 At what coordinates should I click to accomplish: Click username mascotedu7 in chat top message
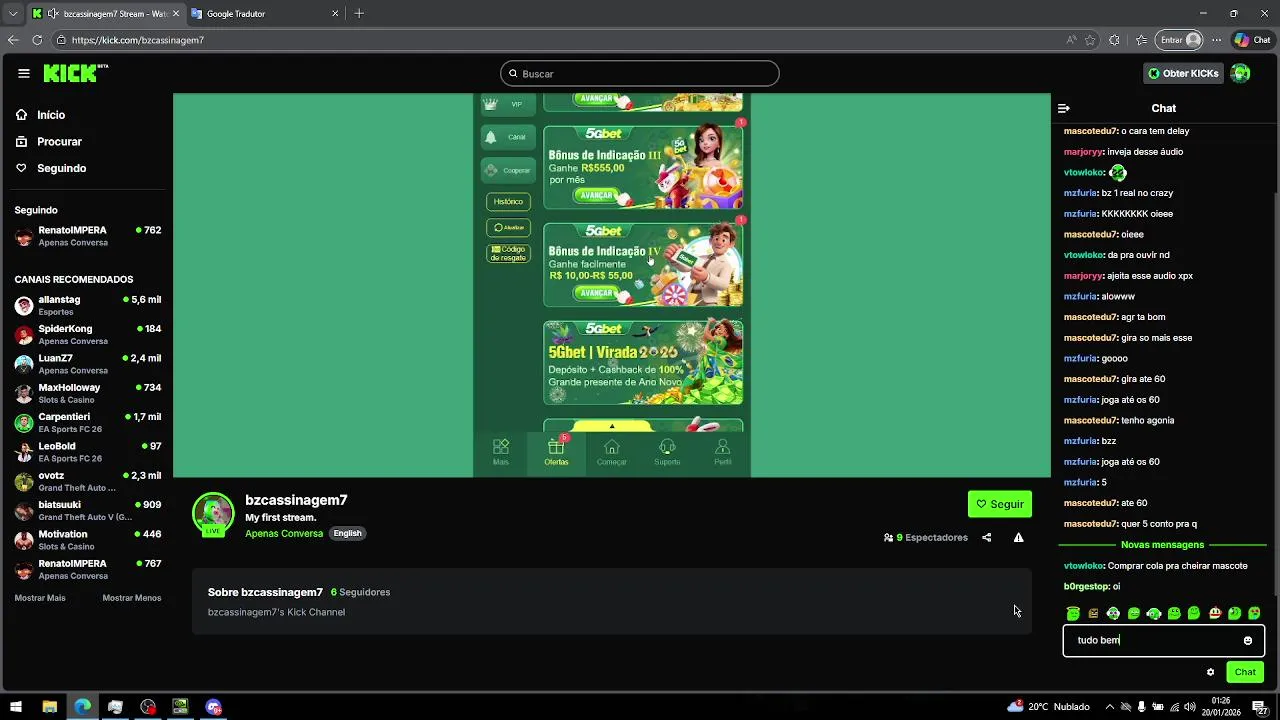[x=1091, y=131]
